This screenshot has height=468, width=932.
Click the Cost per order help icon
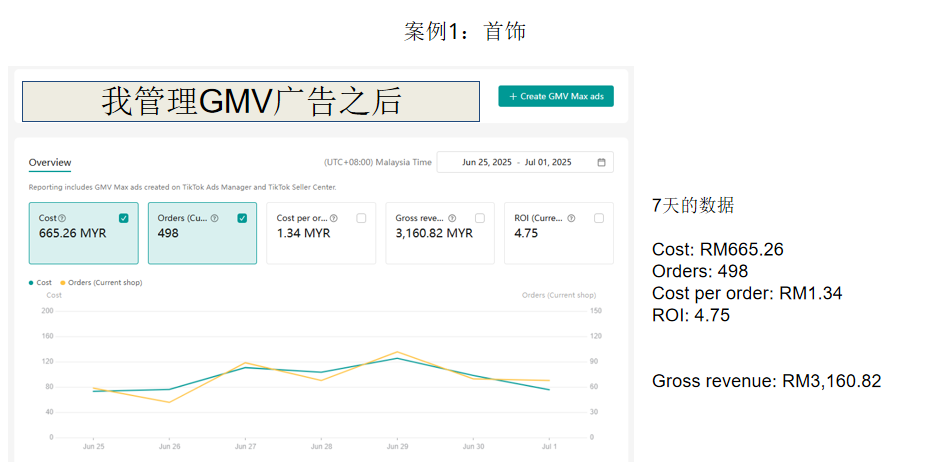[x=333, y=218]
